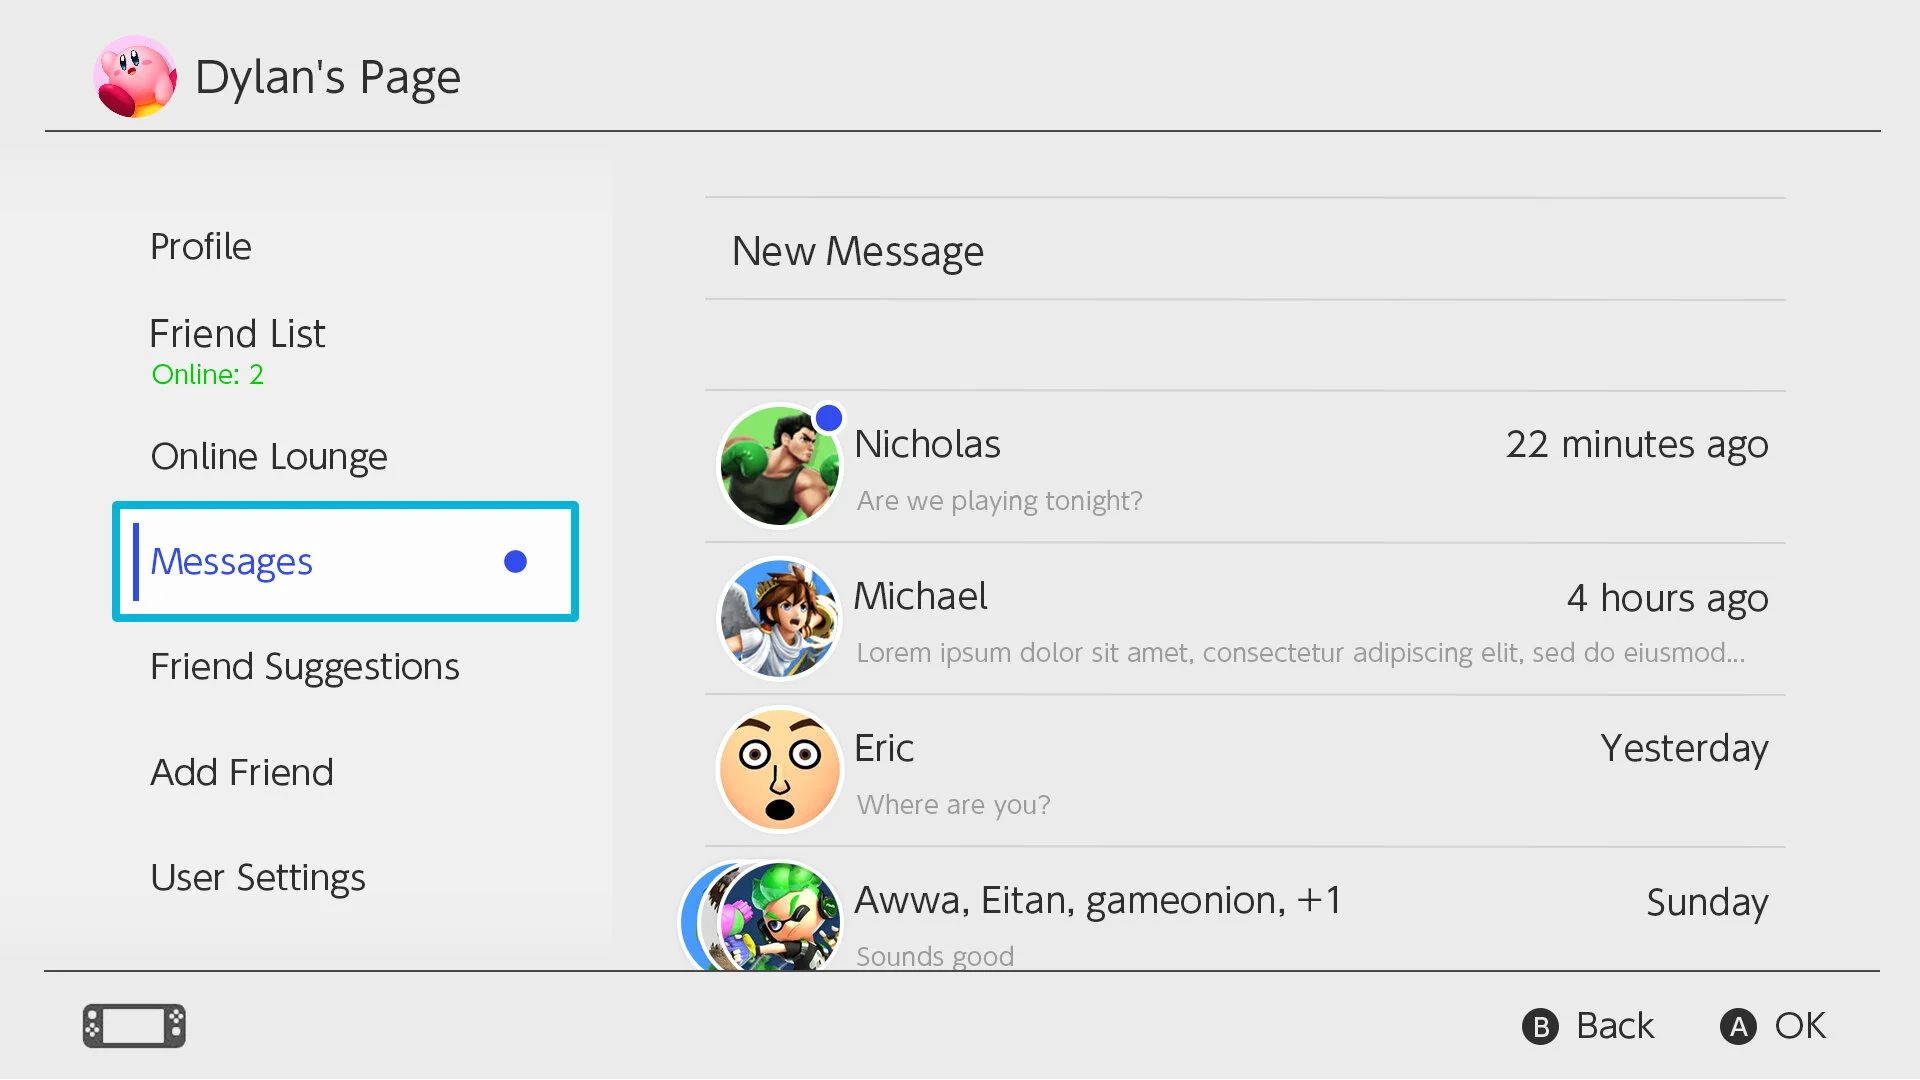The image size is (1920, 1080).
Task: Choose Add Friend option
Action: (242, 773)
